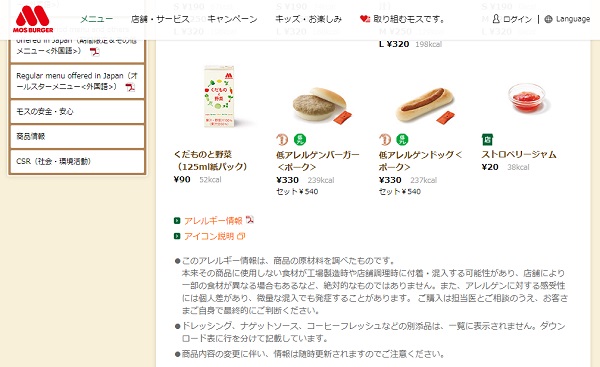Open the アレルギー情報 link

[x=213, y=221]
